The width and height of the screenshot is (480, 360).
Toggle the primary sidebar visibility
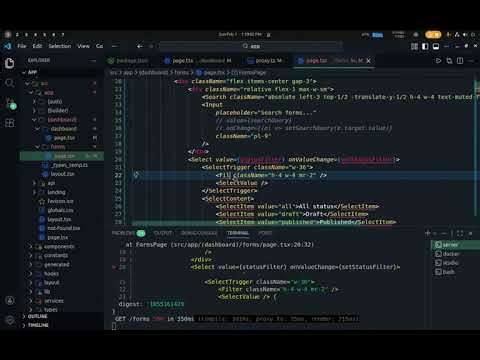(x=425, y=46)
